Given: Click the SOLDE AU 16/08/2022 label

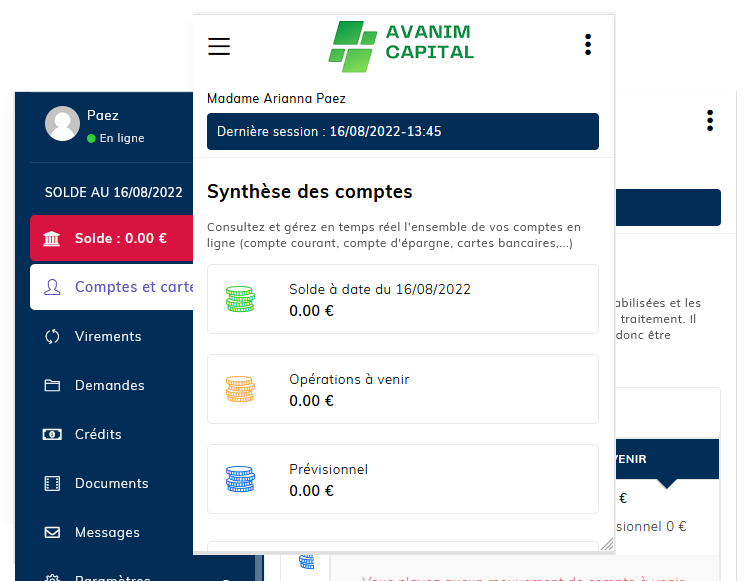Looking at the screenshot, I should 113,192.
